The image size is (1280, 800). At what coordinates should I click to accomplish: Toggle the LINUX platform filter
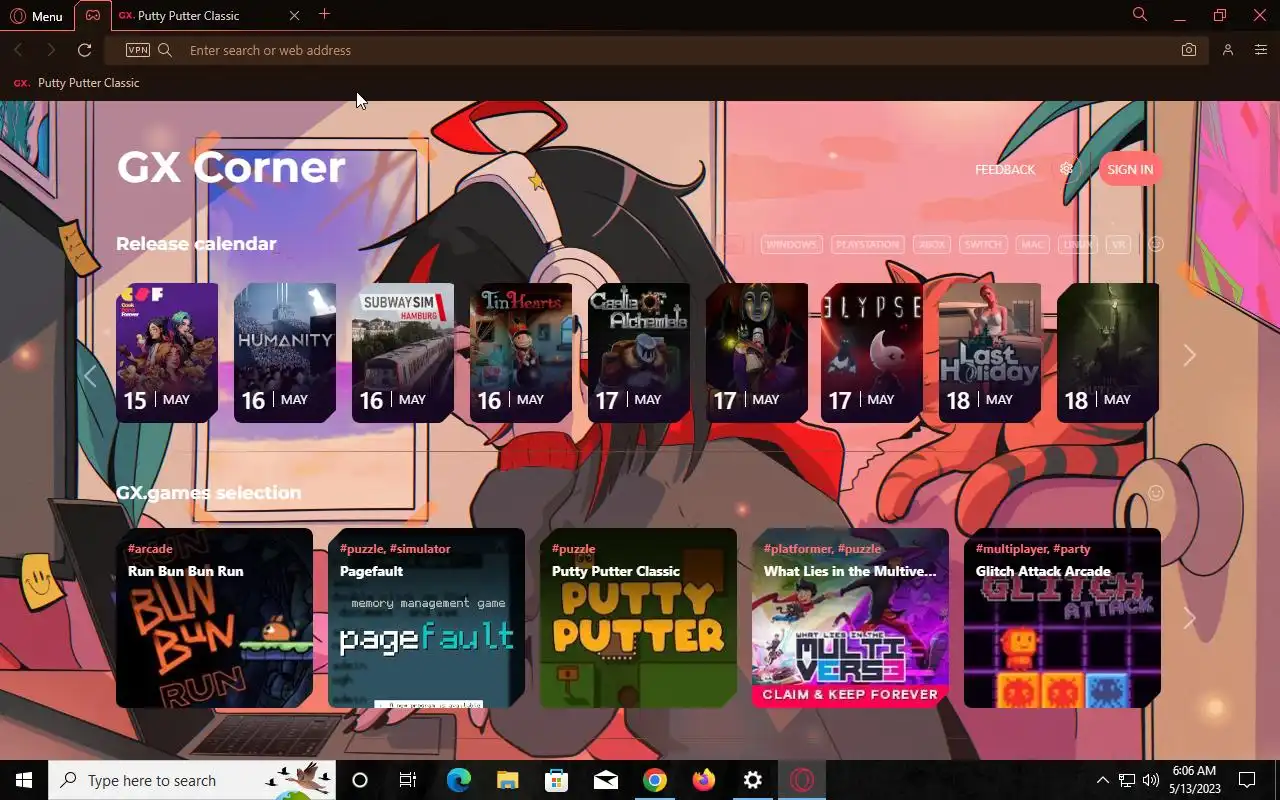pyautogui.click(x=1077, y=244)
